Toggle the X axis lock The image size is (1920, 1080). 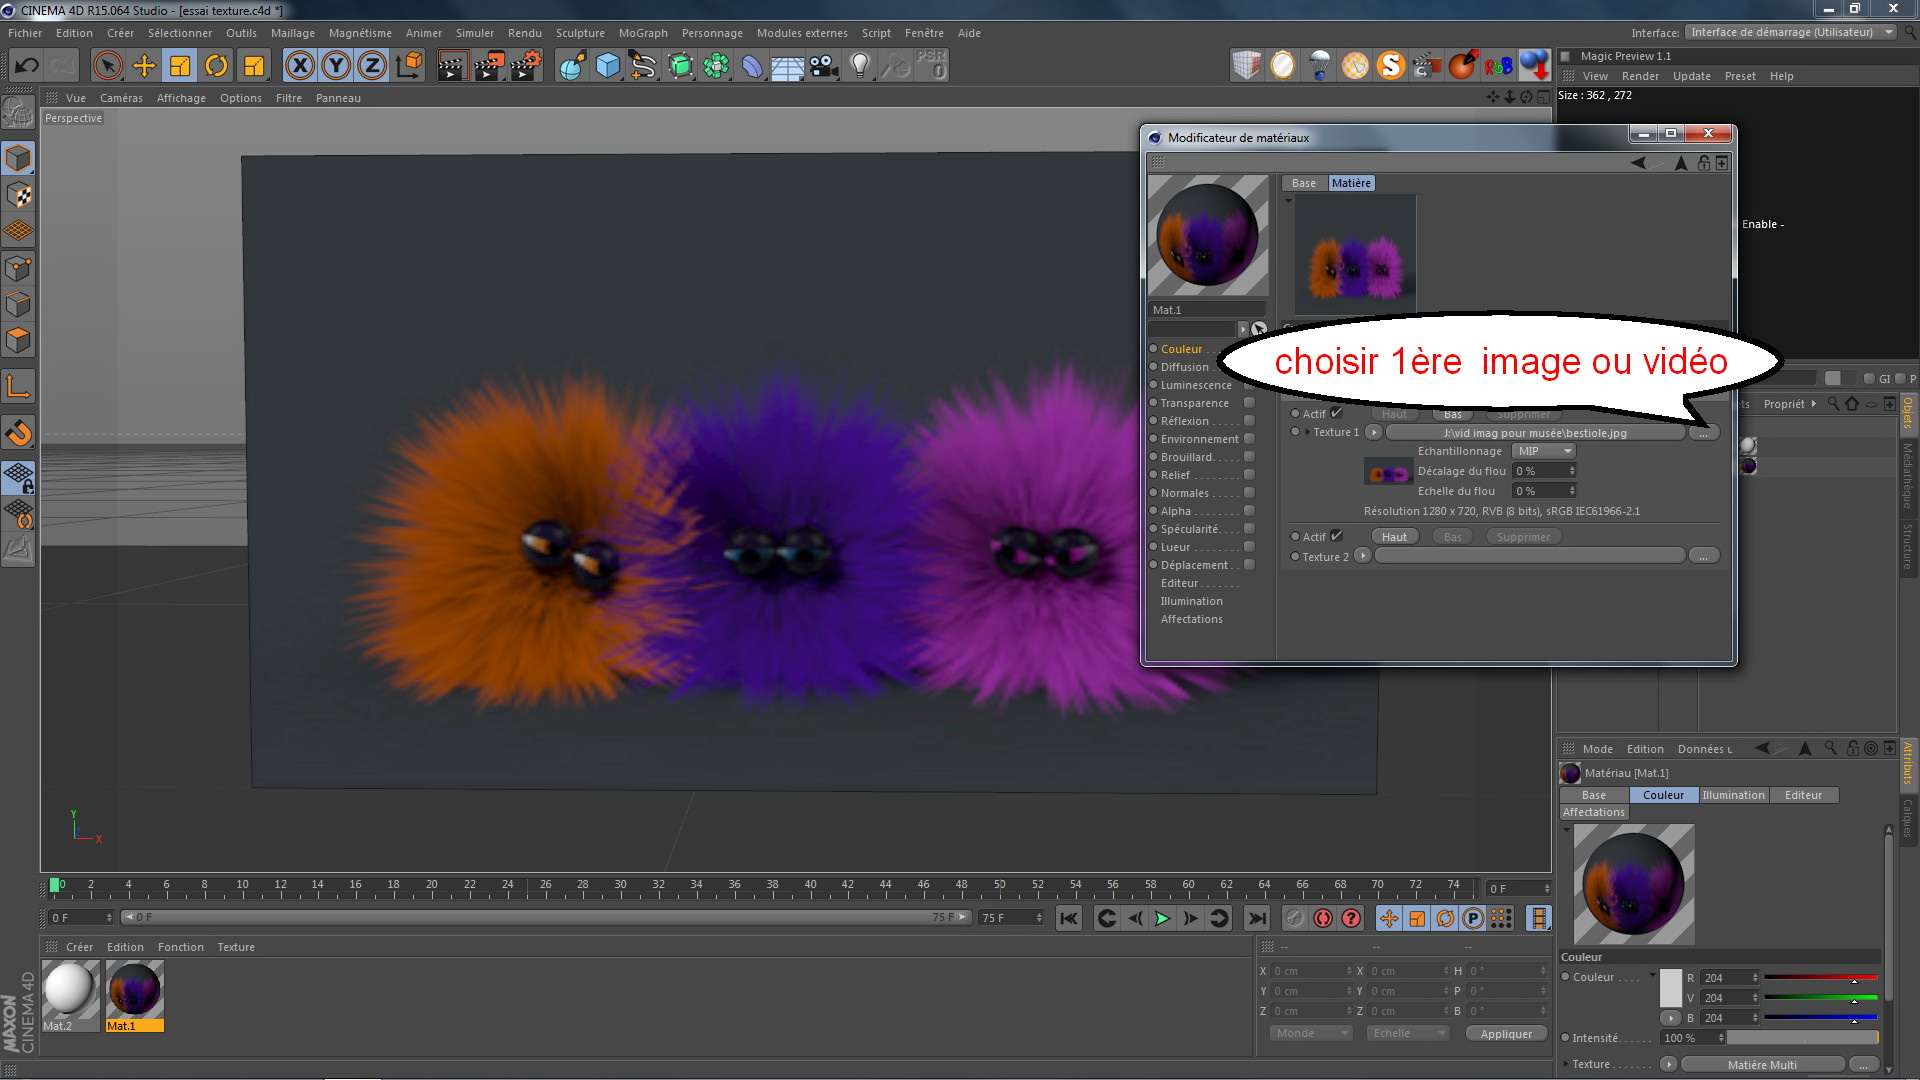tap(300, 66)
